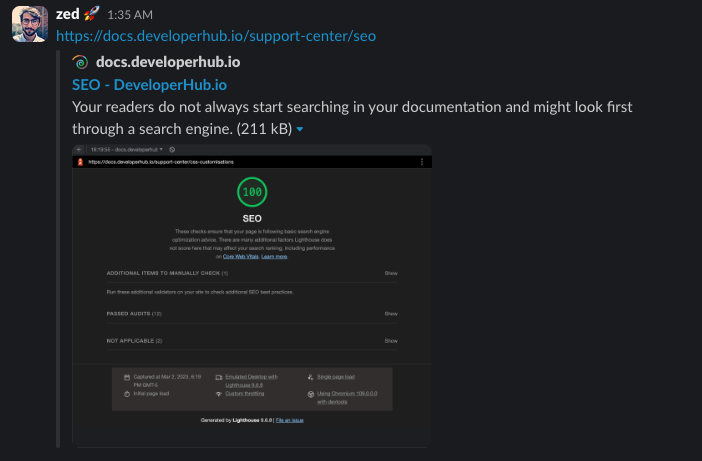Click the calendar icon beside Captured at

pos(127,377)
